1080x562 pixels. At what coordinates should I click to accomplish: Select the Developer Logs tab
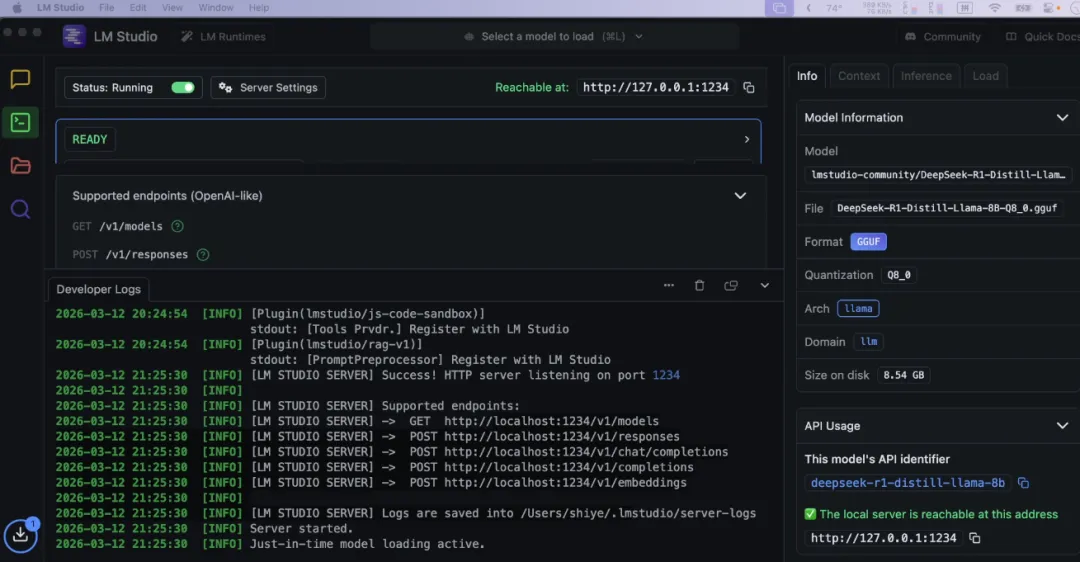pos(98,289)
